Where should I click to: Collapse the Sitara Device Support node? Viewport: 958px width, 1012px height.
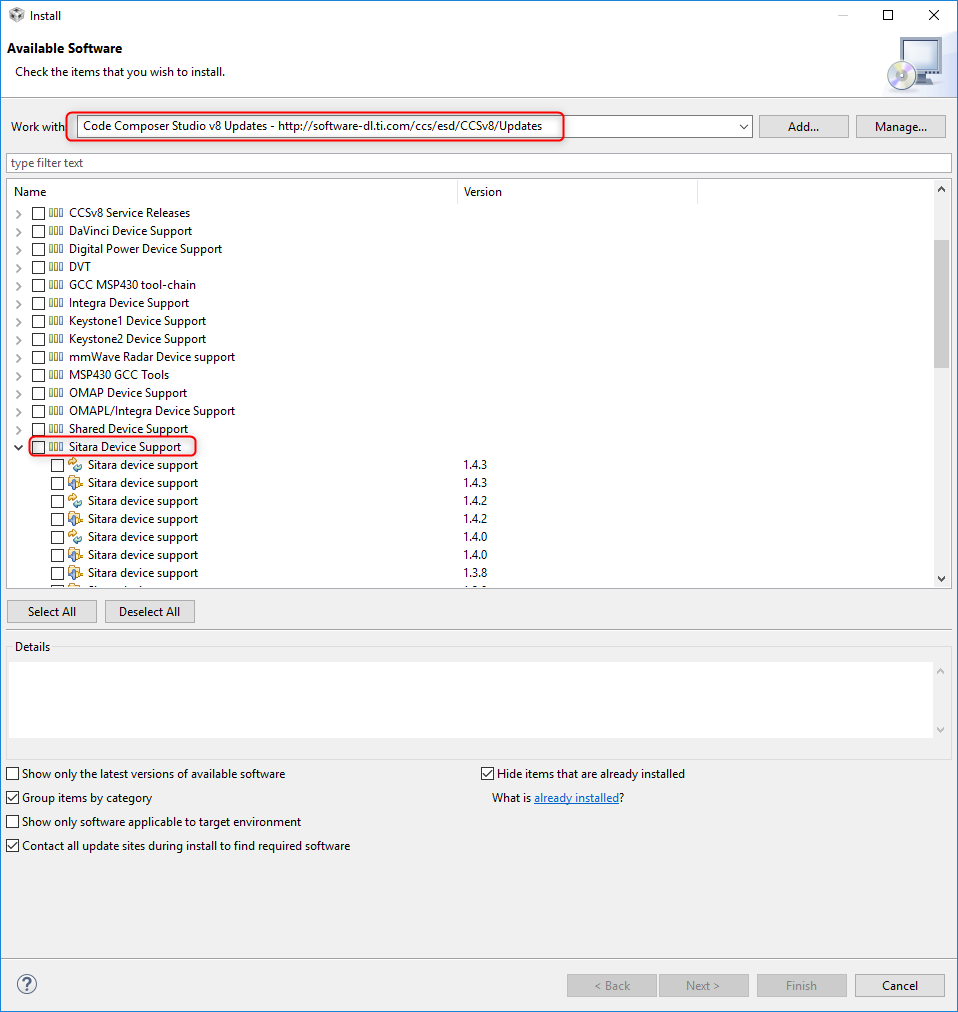pos(19,447)
